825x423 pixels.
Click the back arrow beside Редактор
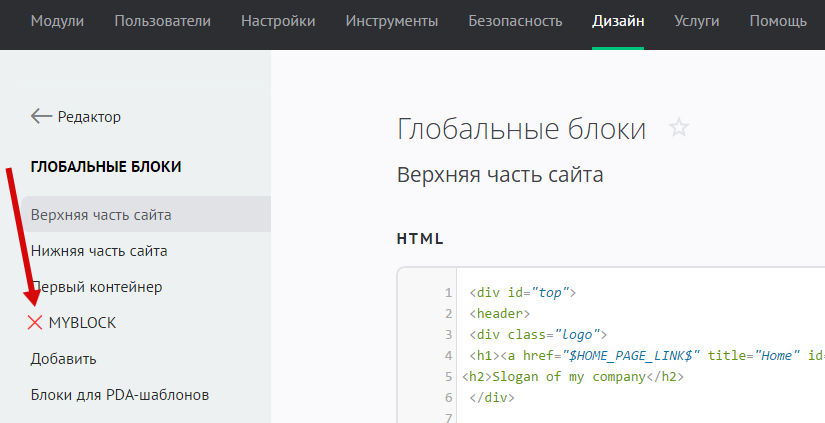click(41, 116)
